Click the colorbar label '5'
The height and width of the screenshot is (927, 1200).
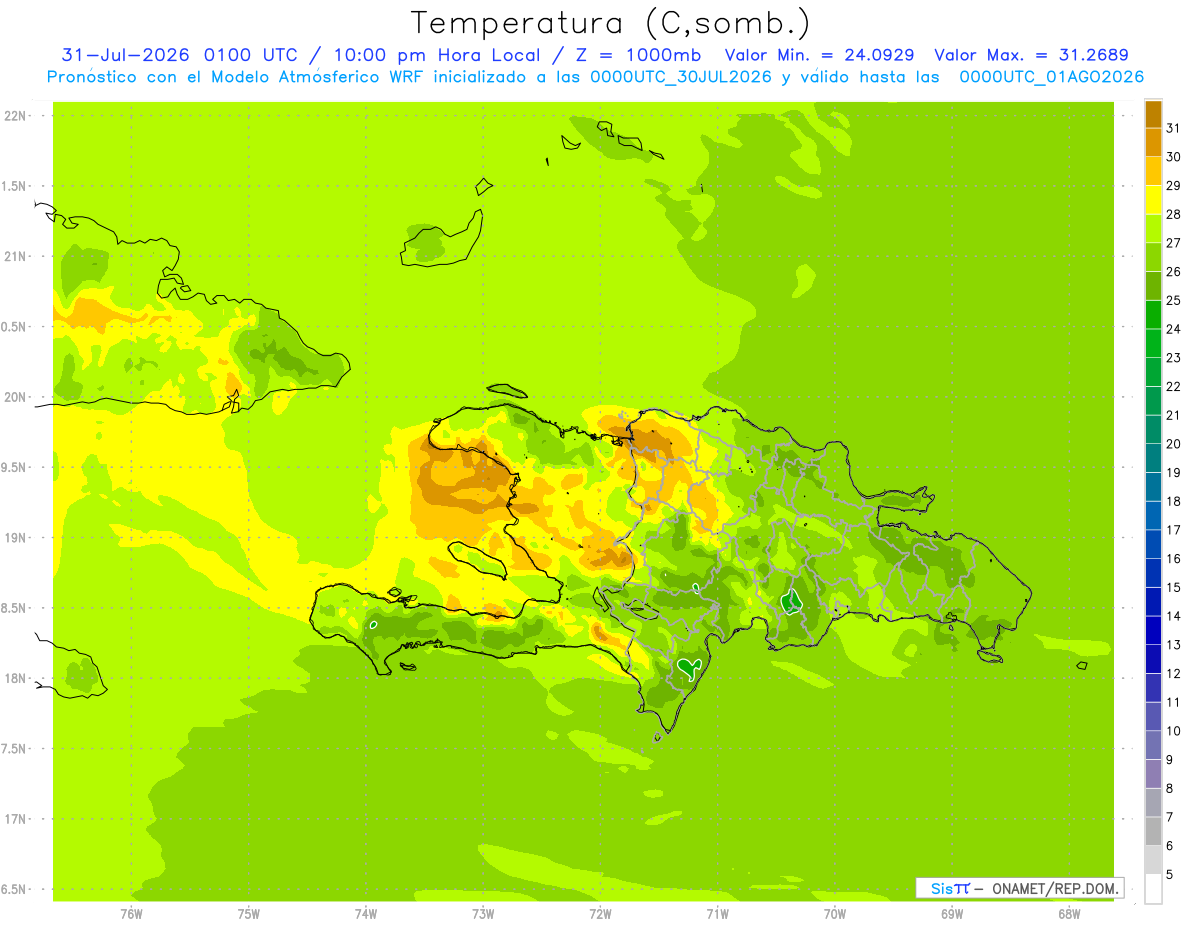click(x=1170, y=874)
